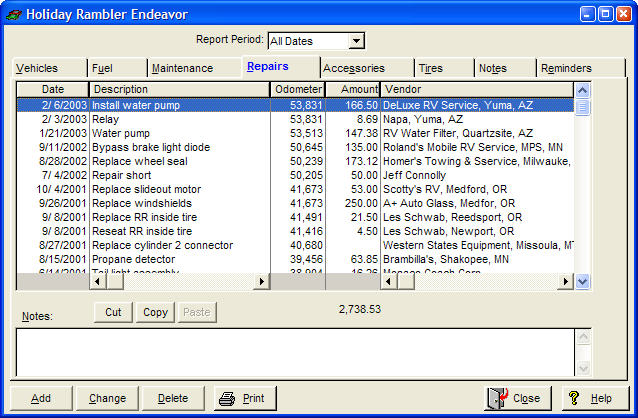The width and height of the screenshot is (638, 418).
Task: Click the Add button
Action: coord(41,398)
